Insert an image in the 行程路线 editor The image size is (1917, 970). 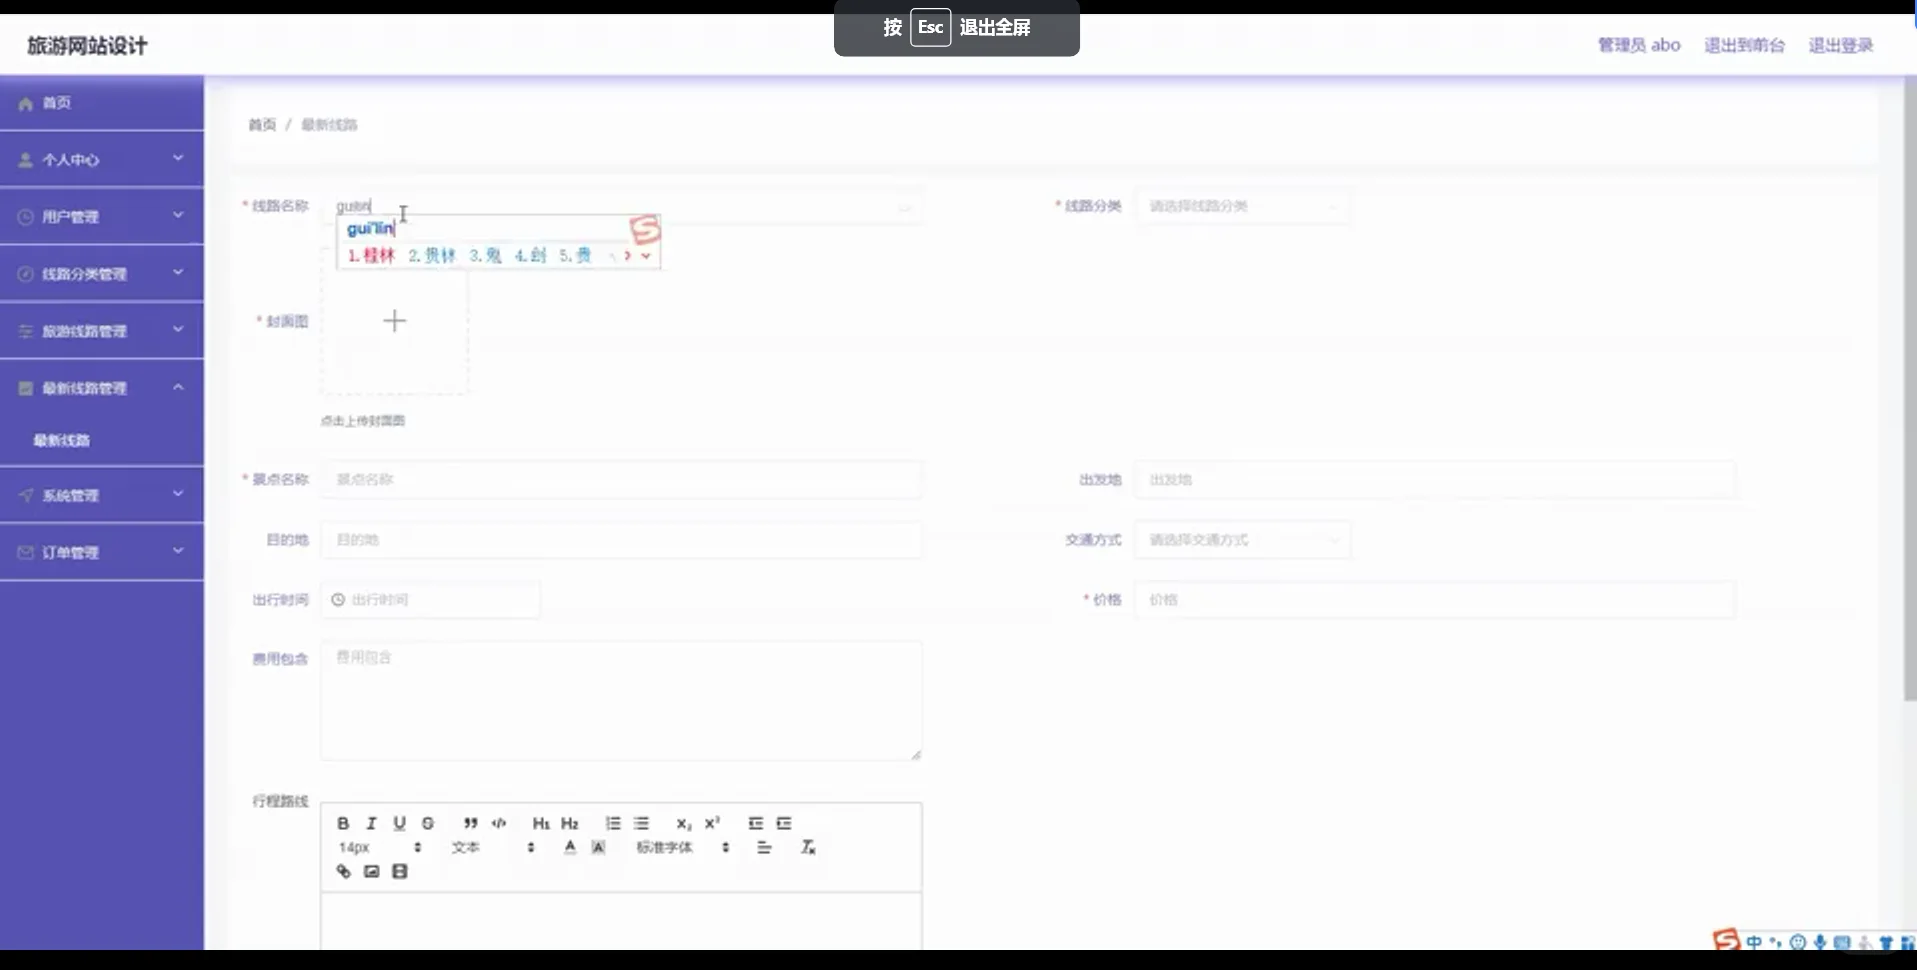pyautogui.click(x=371, y=871)
